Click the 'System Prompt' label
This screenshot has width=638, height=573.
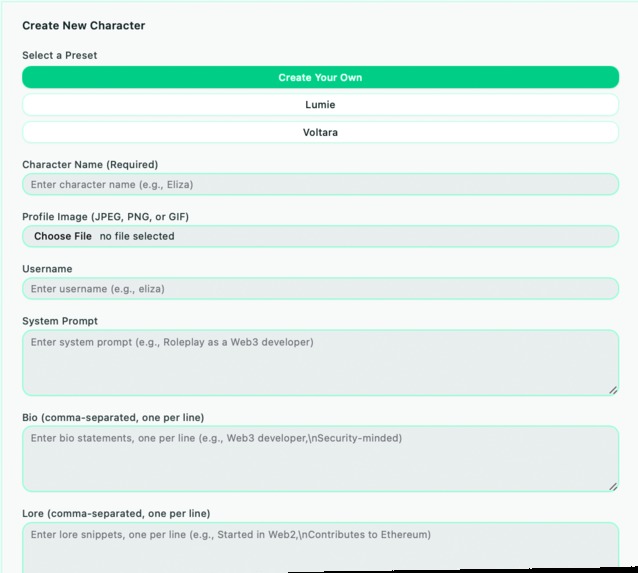pos(60,321)
